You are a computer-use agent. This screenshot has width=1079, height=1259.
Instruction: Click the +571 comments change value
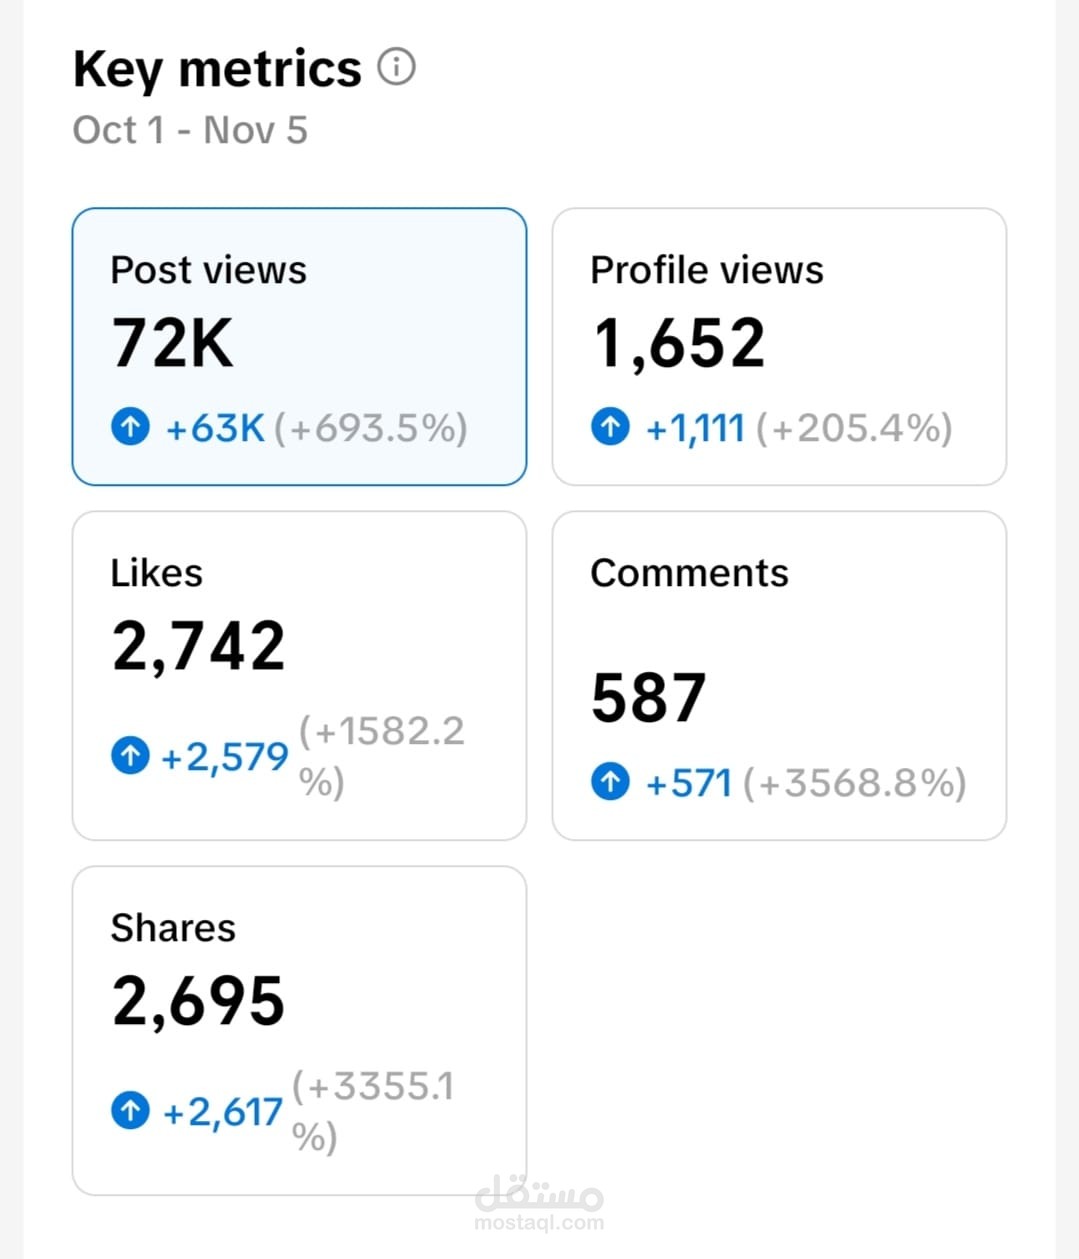689,783
